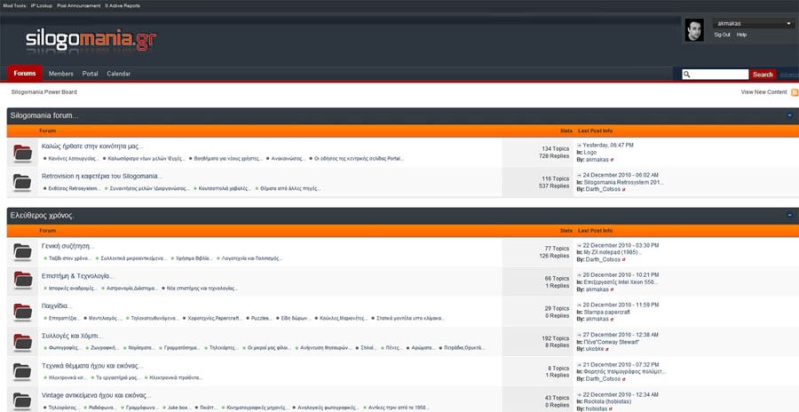Collapse the Silogomania forum category
This screenshot has width=799, height=412.
point(789,116)
